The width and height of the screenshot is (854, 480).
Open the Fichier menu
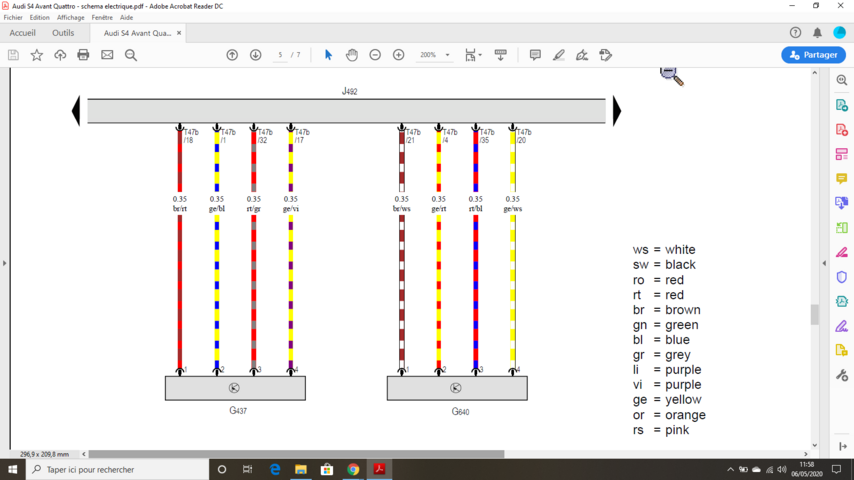tap(13, 17)
